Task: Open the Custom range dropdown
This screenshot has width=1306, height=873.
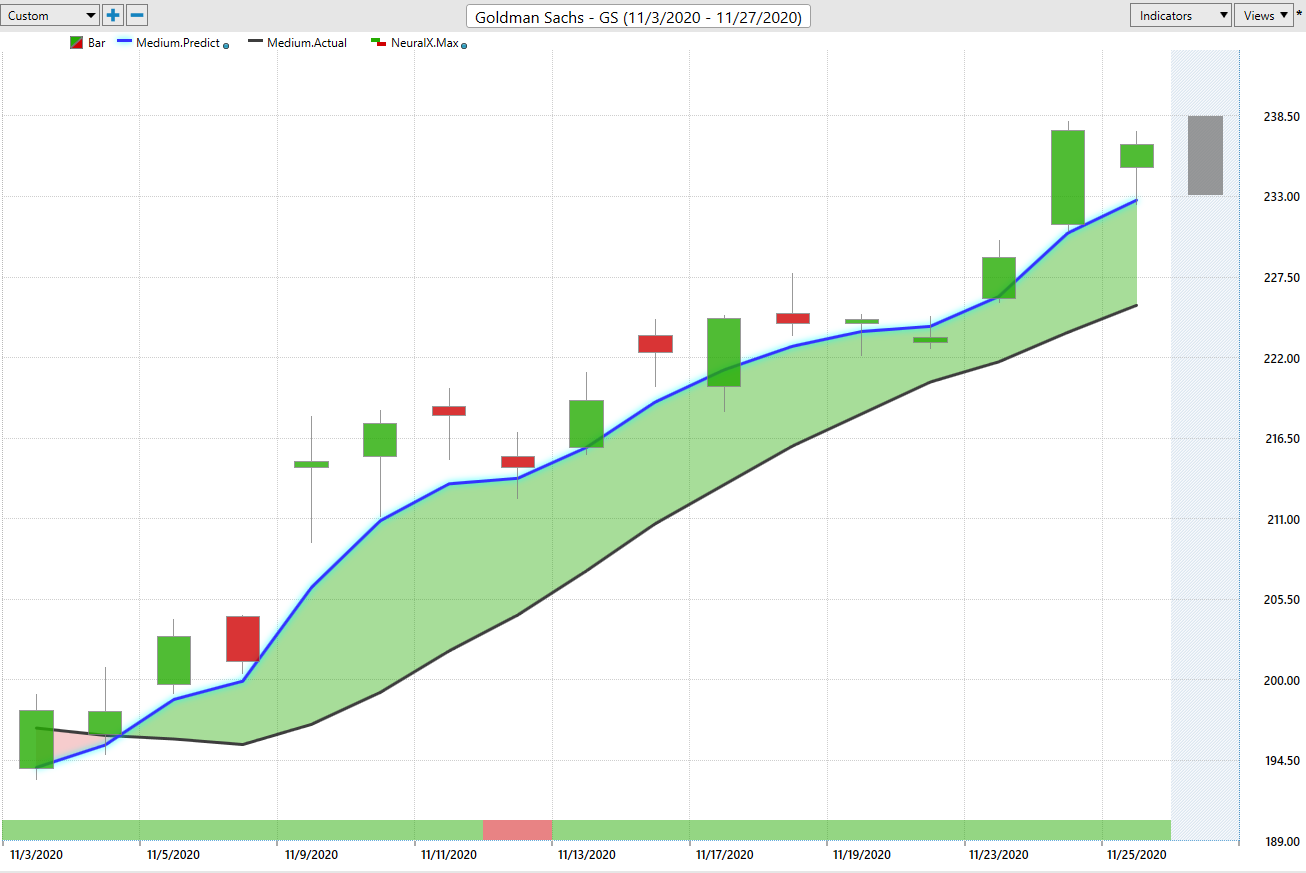Action: [x=50, y=16]
